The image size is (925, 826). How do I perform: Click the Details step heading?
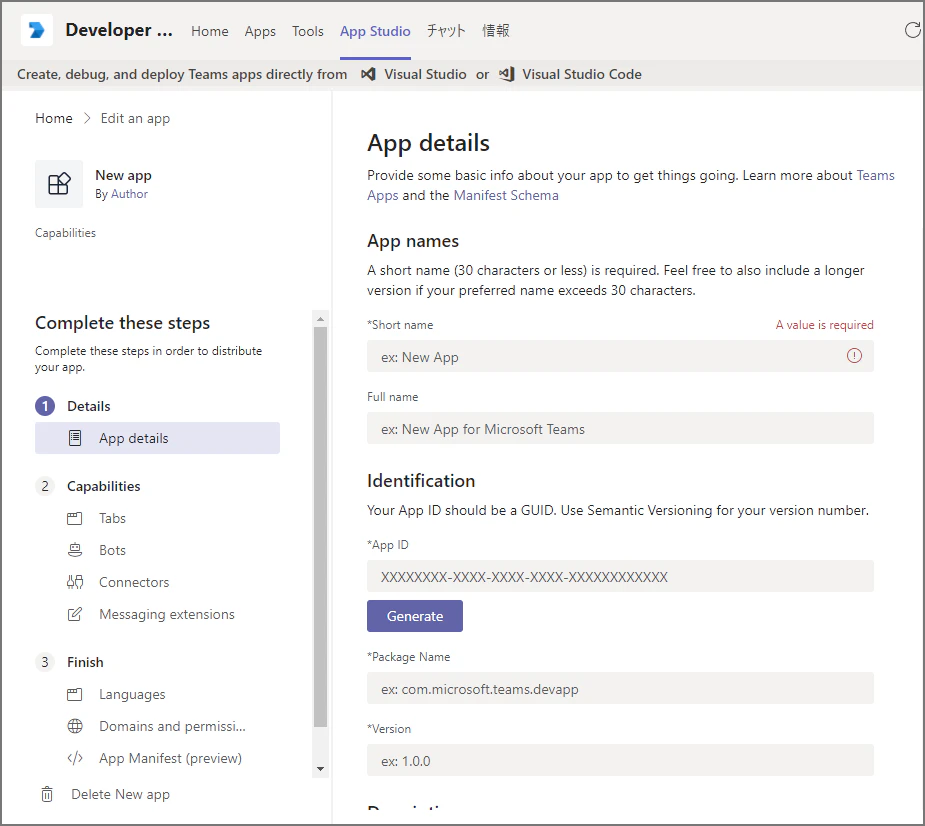[x=88, y=406]
